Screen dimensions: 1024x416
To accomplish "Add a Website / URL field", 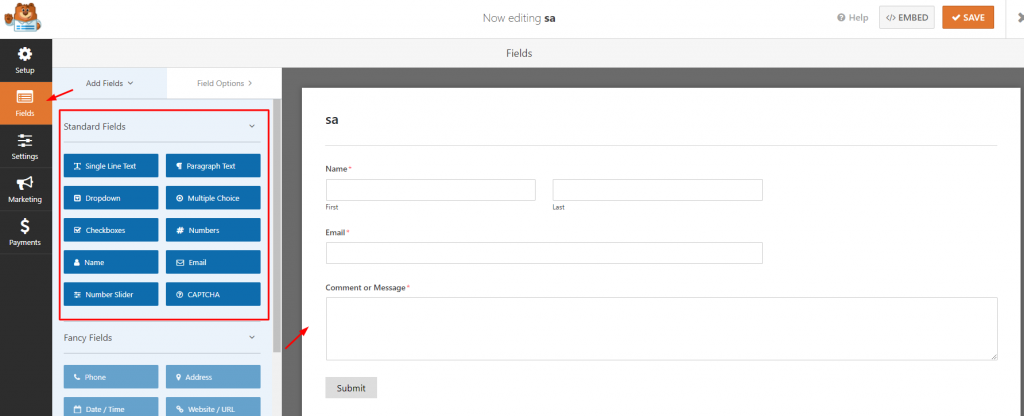I will tap(213, 407).
